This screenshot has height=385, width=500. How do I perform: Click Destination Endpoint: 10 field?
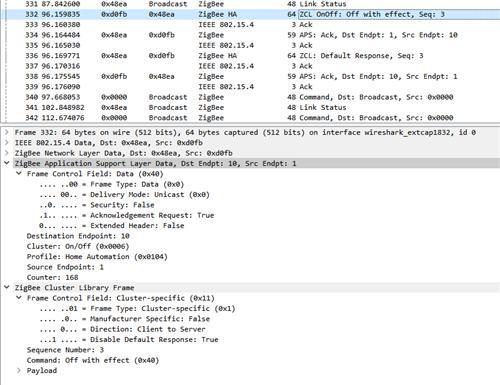coord(78,236)
